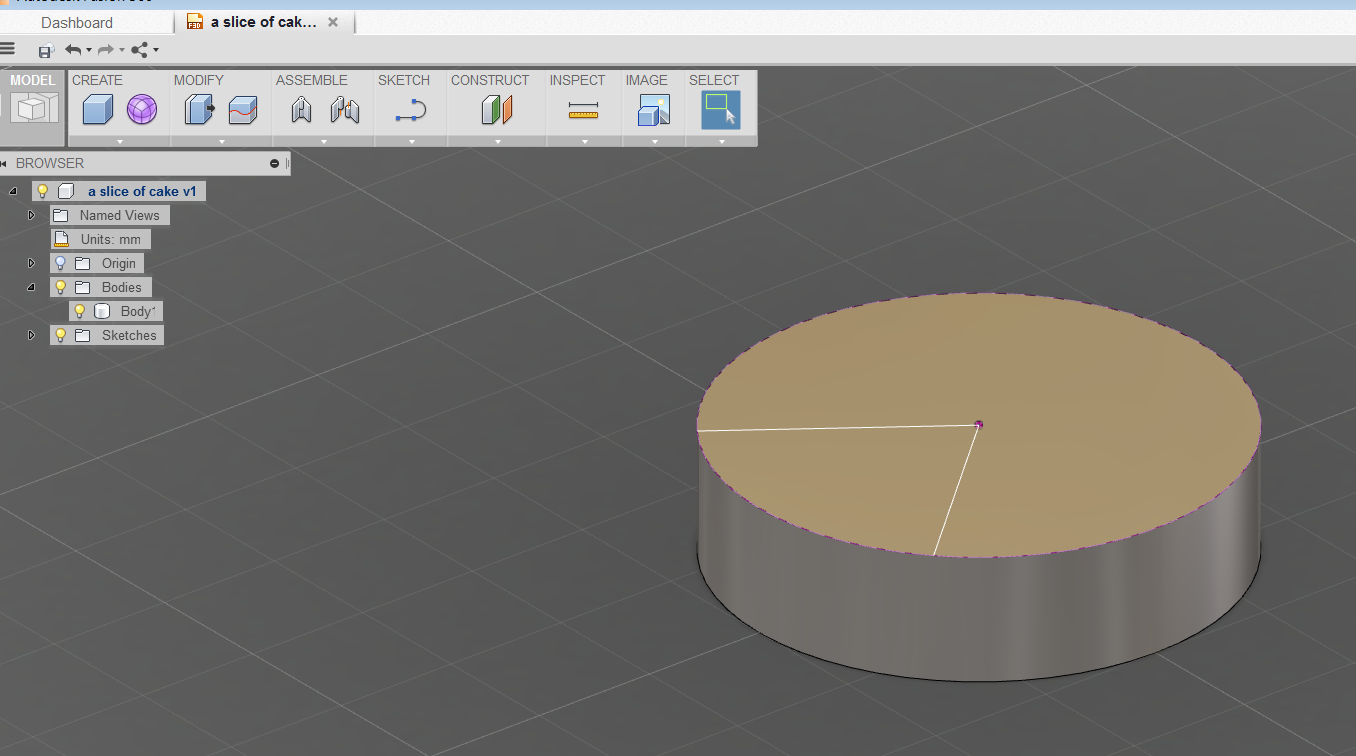Open the CREATE menu label
The height and width of the screenshot is (756, 1356).
tap(97, 80)
